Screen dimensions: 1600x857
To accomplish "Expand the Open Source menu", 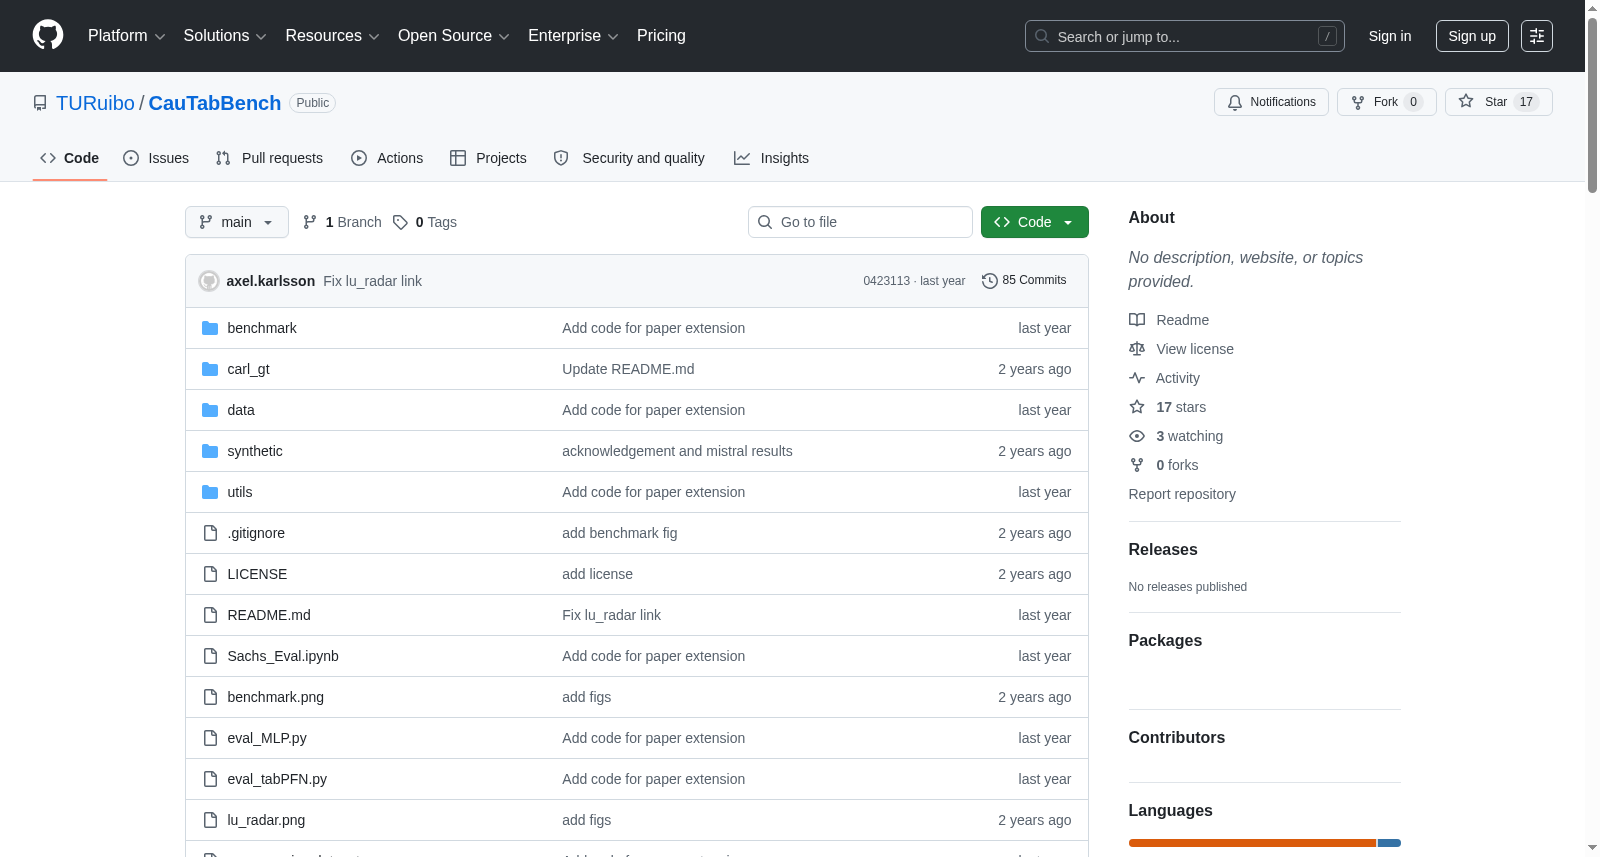I will 453,36.
